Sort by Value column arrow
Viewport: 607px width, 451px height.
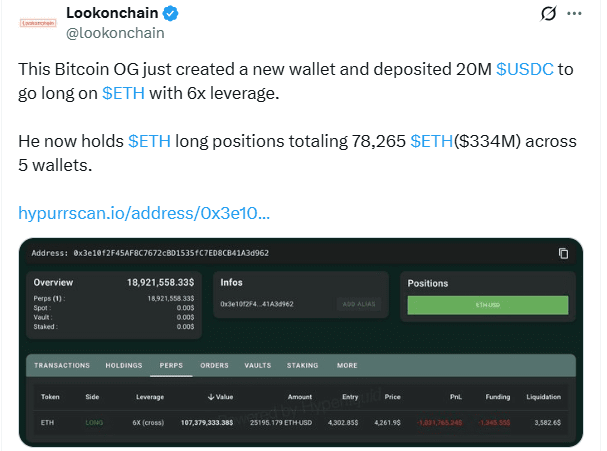click(211, 397)
